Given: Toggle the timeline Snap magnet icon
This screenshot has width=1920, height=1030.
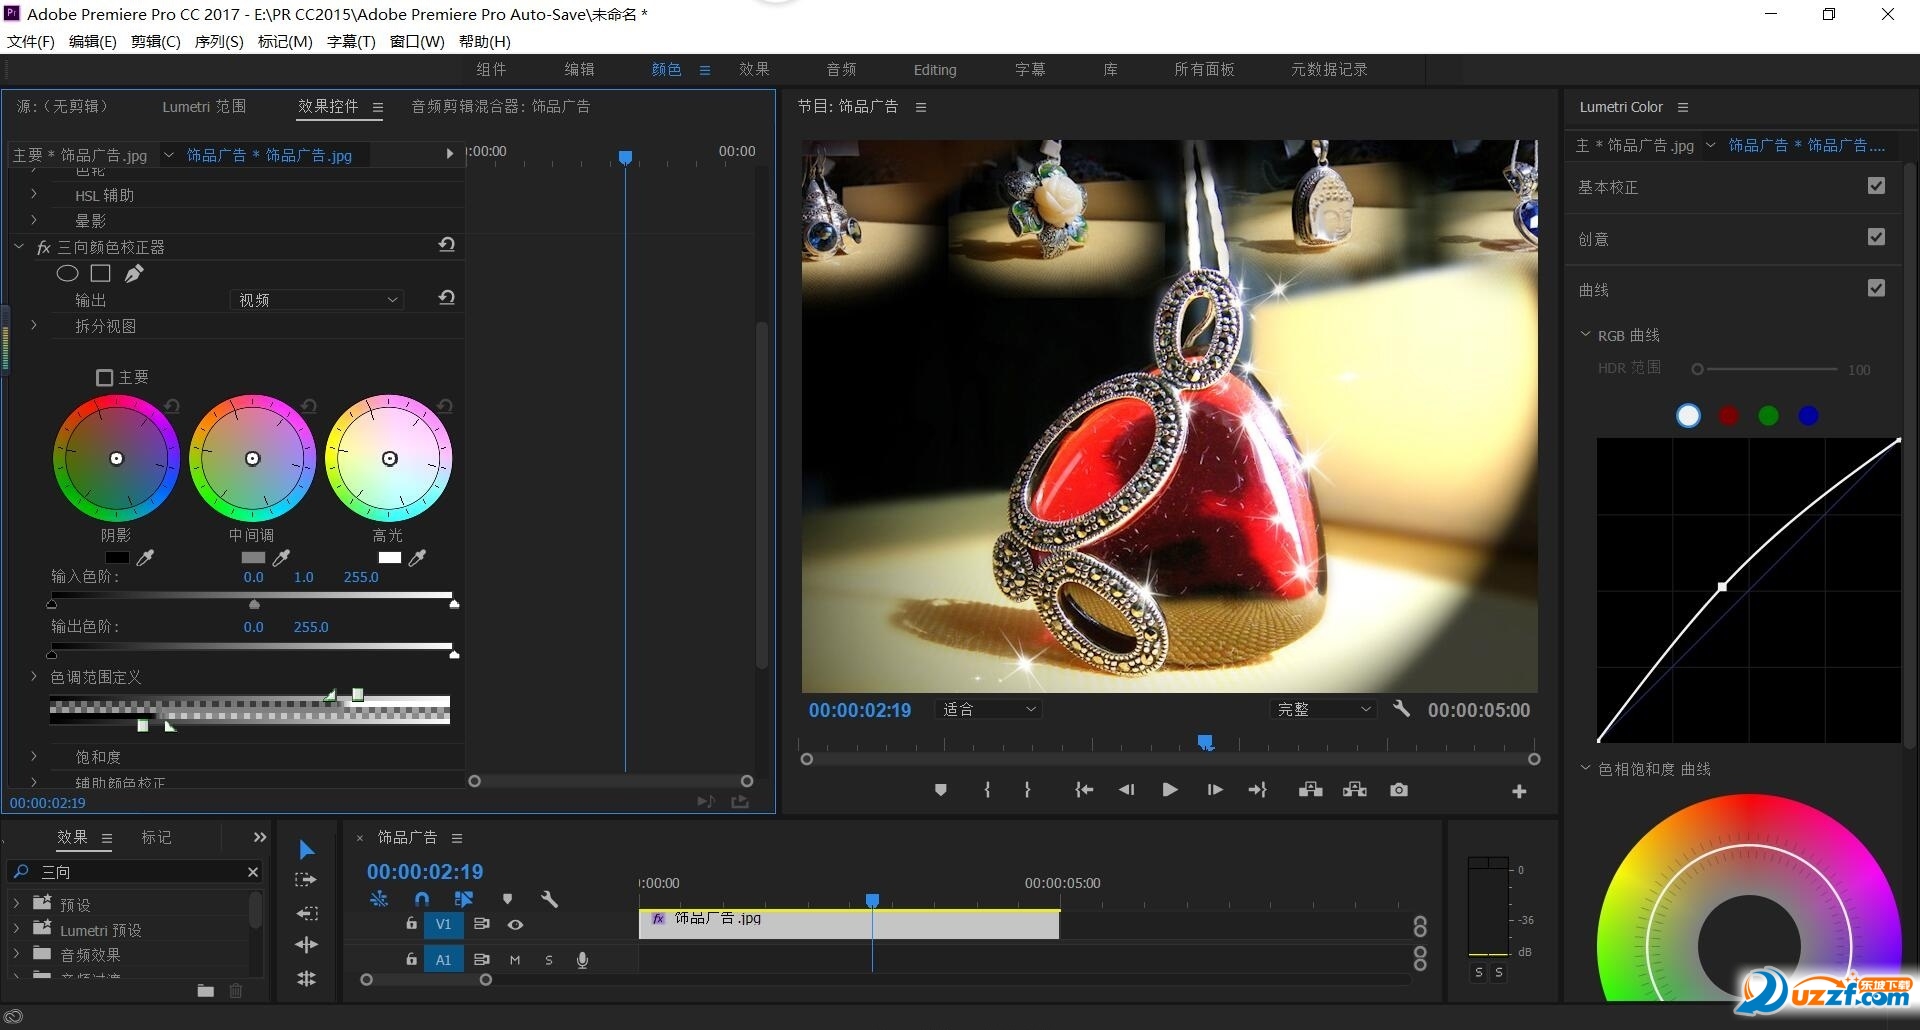Looking at the screenshot, I should pos(422,899).
